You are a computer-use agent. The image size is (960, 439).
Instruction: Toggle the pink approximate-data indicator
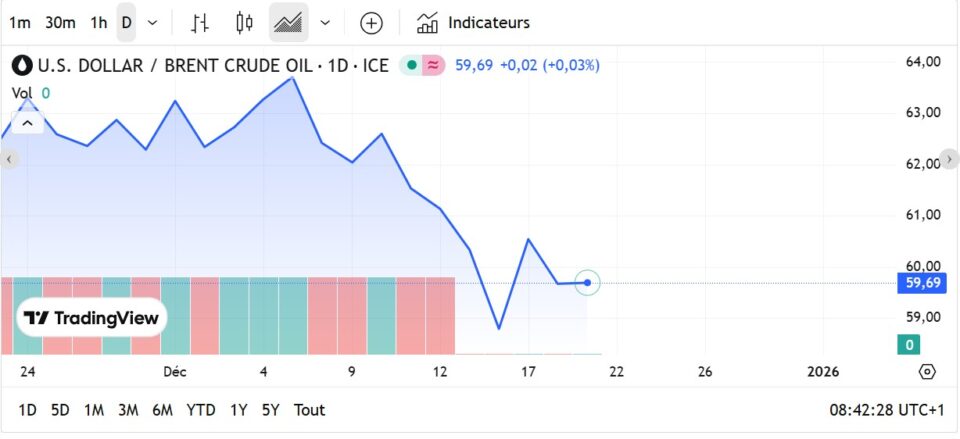pyautogui.click(x=434, y=65)
